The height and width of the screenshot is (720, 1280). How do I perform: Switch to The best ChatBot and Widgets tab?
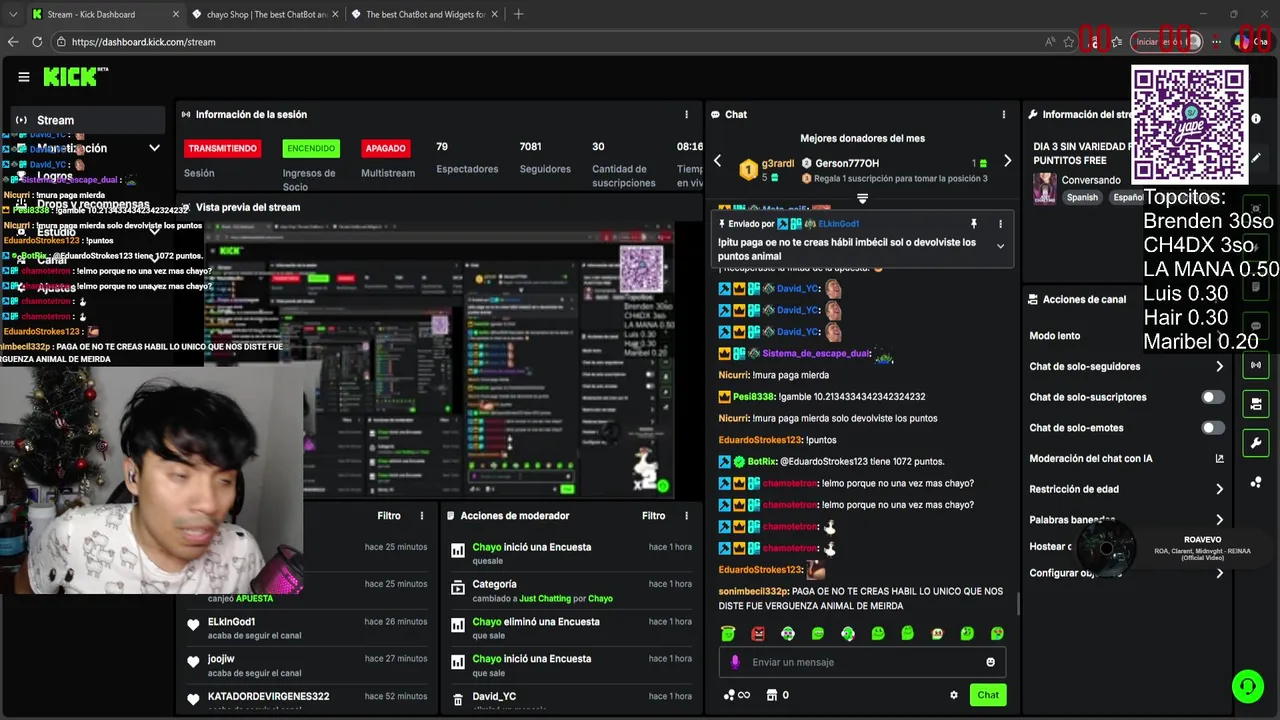coord(425,14)
